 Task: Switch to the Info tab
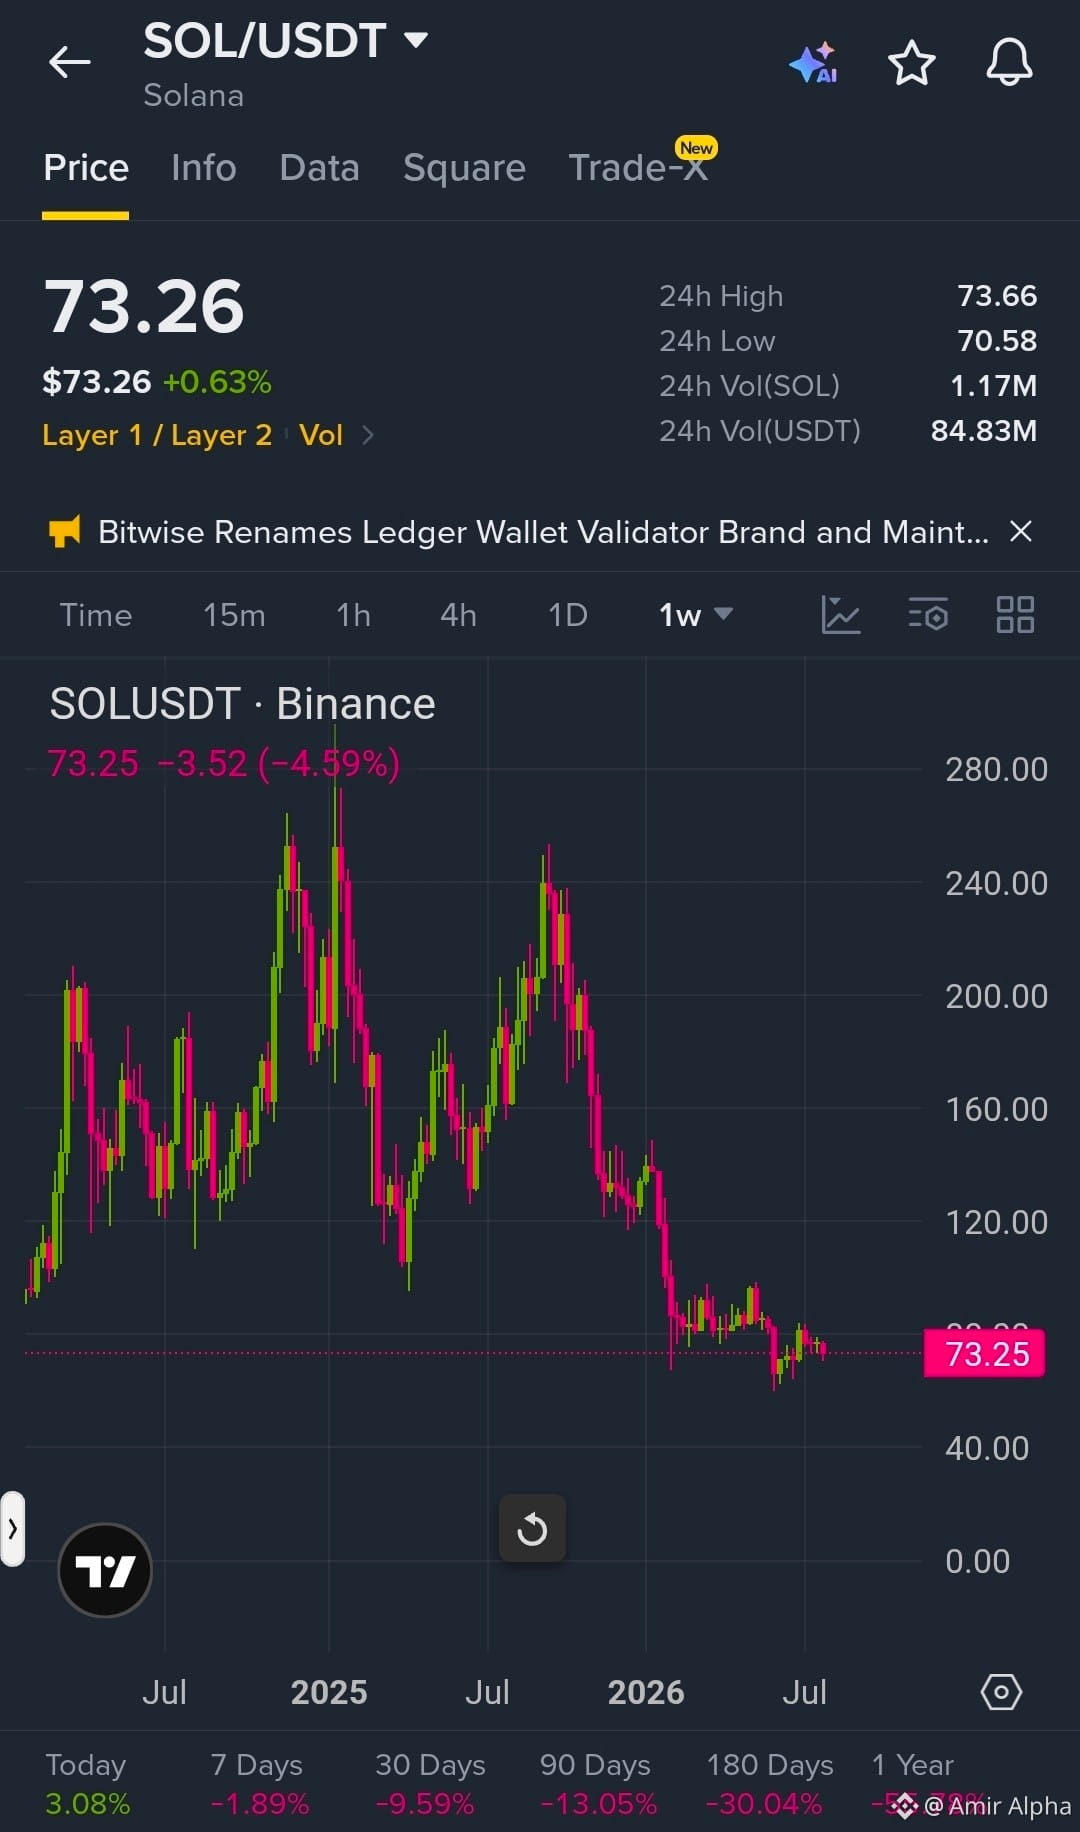pyautogui.click(x=204, y=168)
